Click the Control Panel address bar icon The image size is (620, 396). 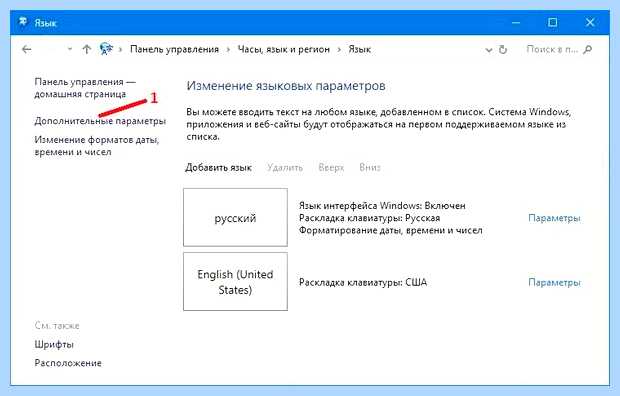pyautogui.click(x=106, y=49)
